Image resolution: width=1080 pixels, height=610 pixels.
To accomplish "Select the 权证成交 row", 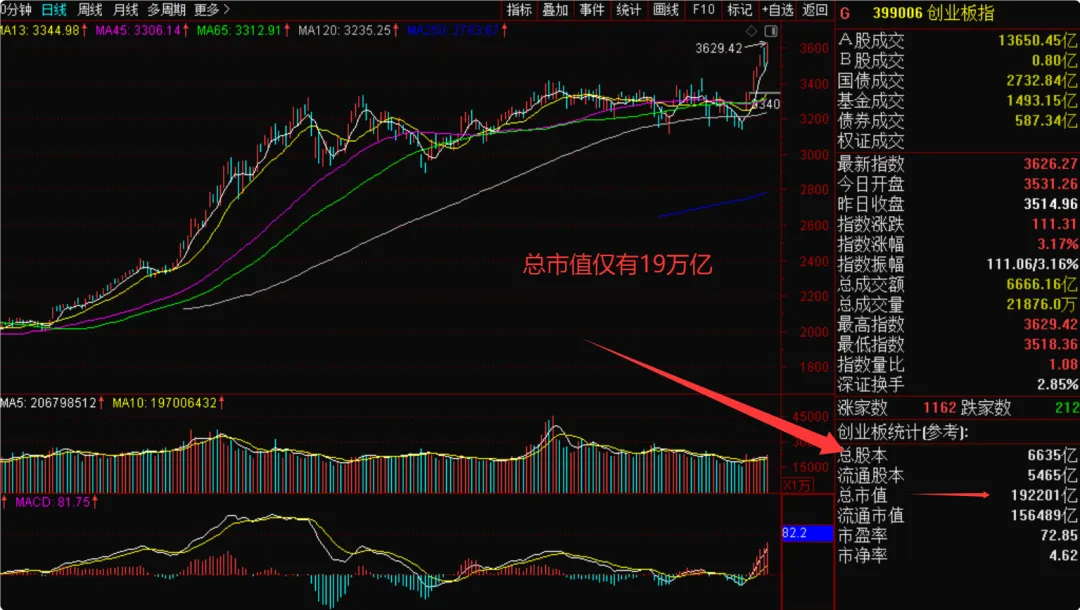I will [957, 140].
